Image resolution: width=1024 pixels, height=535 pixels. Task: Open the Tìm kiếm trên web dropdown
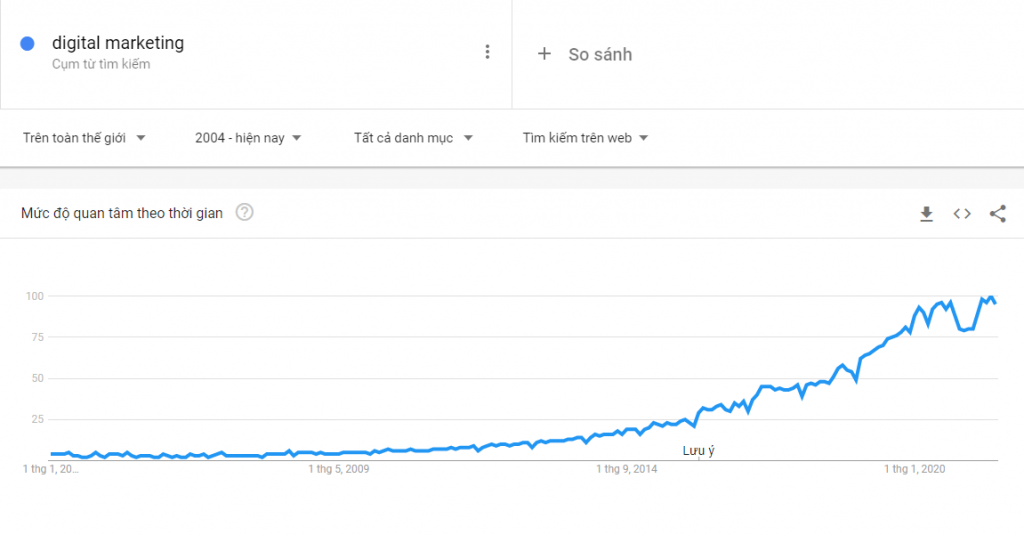(585, 138)
